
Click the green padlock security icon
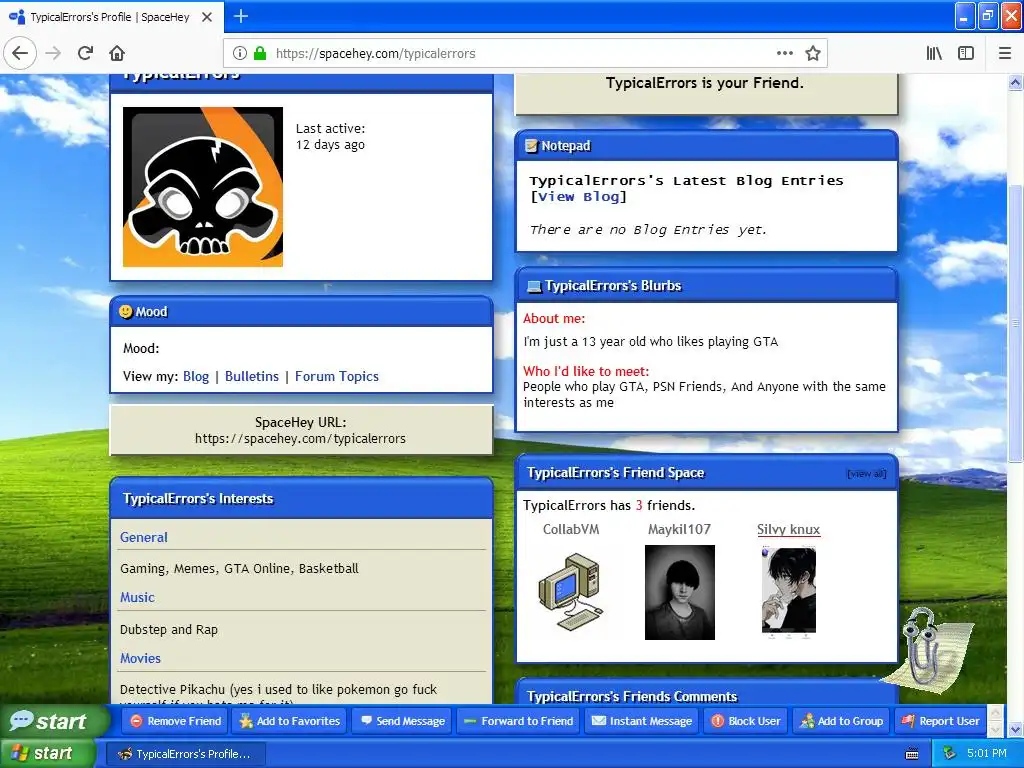(260, 54)
